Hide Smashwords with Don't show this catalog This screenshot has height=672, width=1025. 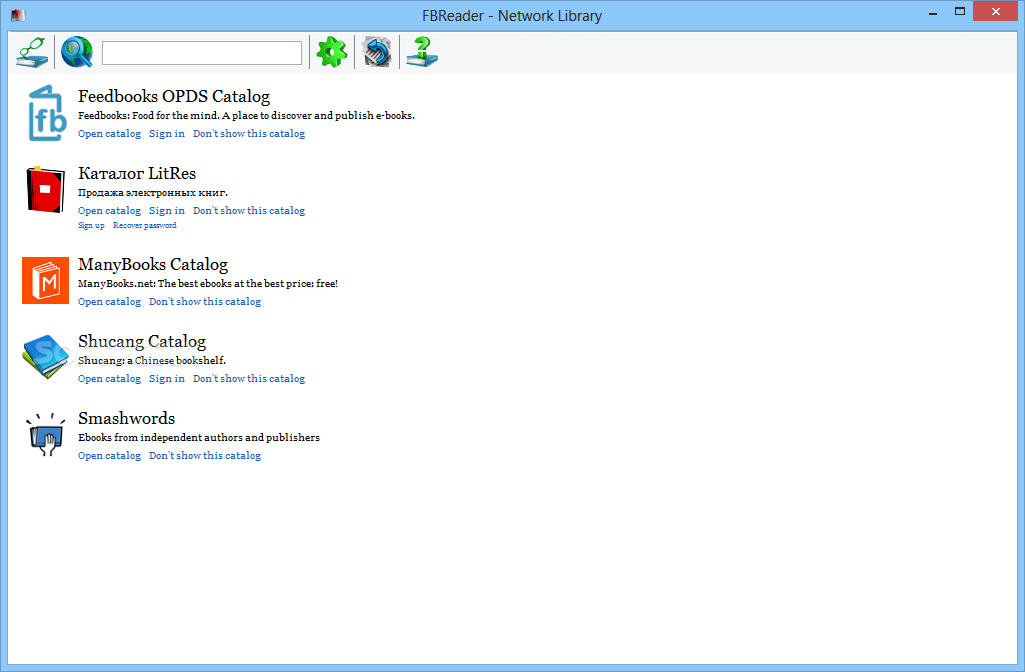pos(205,456)
